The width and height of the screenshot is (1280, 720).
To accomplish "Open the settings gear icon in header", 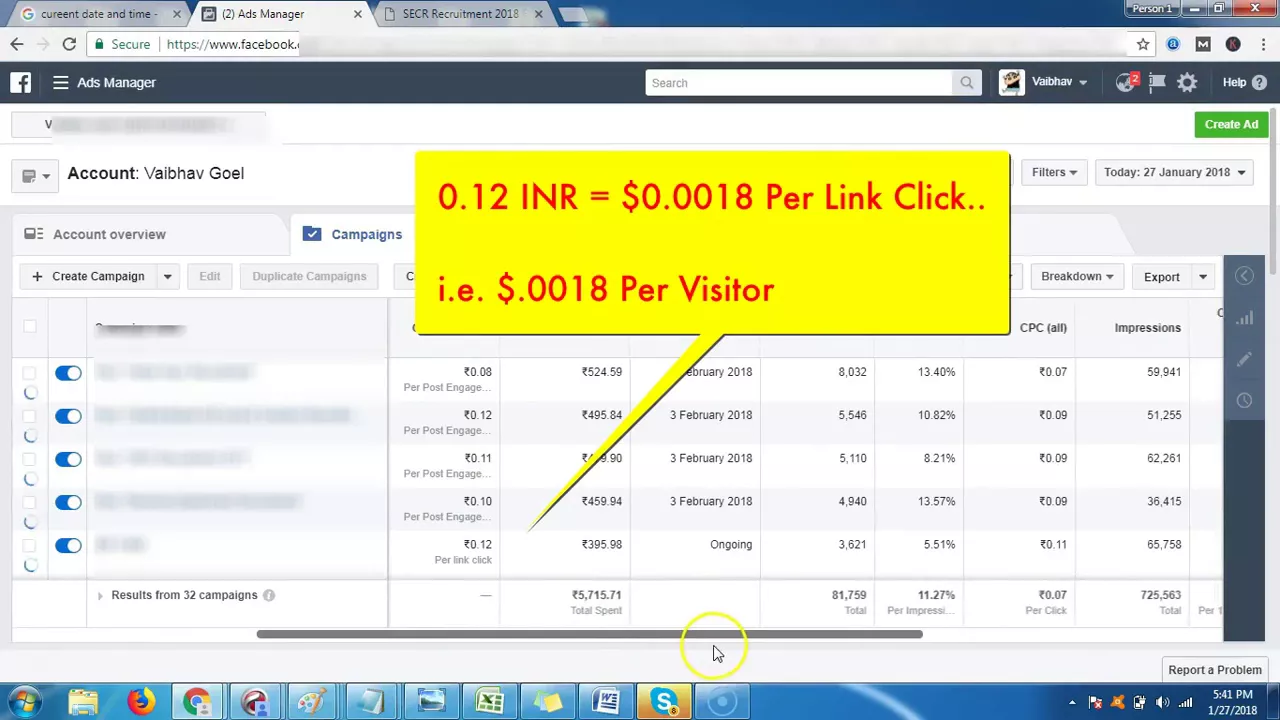I will click(x=1187, y=83).
